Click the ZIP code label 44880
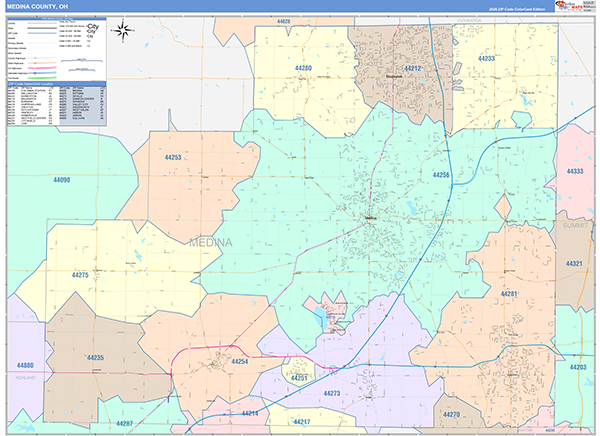 (x=25, y=365)
